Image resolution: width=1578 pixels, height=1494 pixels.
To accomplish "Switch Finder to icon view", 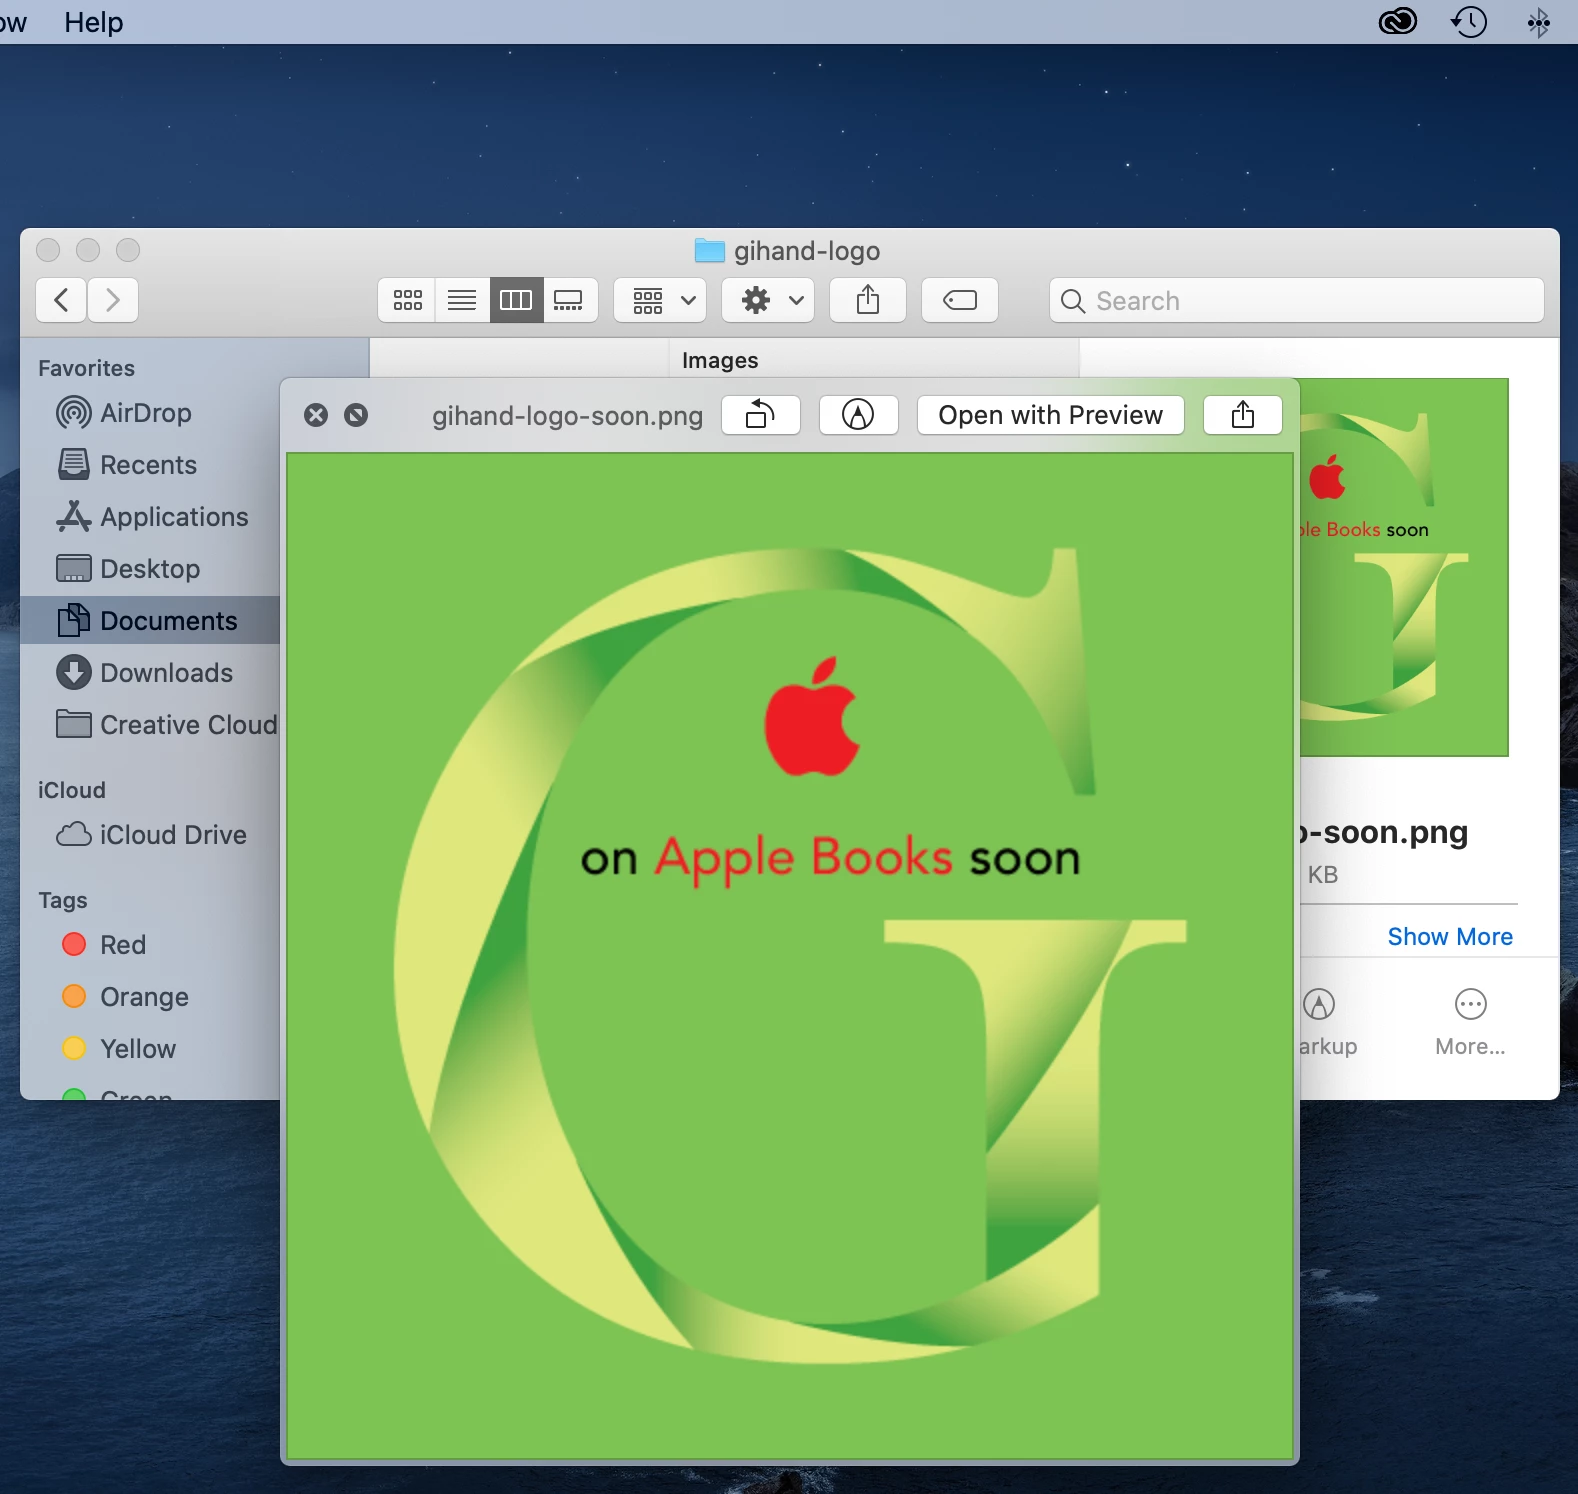I will 407,300.
